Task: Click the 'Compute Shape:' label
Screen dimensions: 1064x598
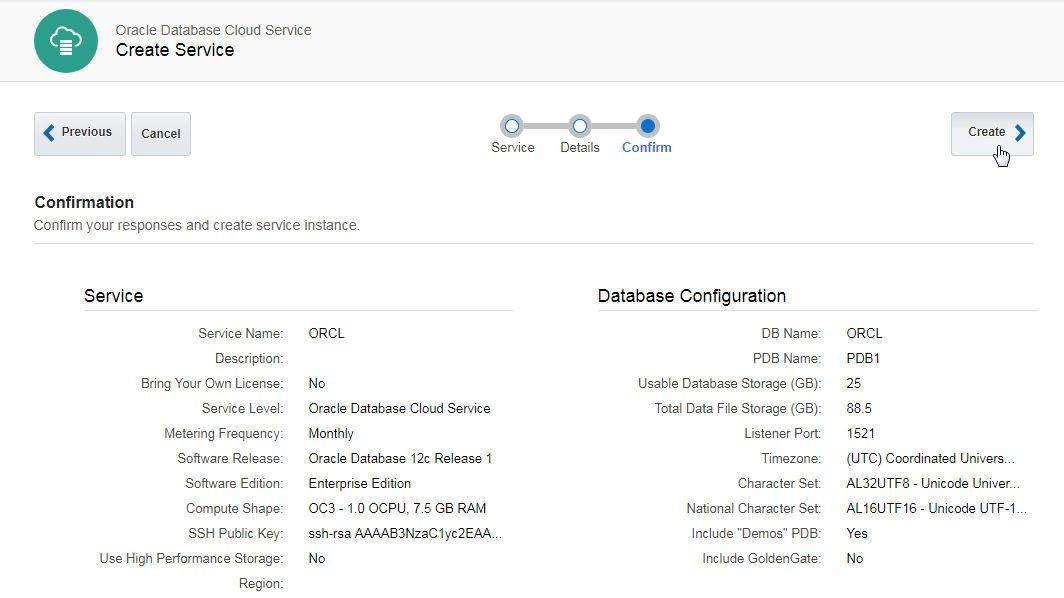Action: pyautogui.click(x=235, y=508)
